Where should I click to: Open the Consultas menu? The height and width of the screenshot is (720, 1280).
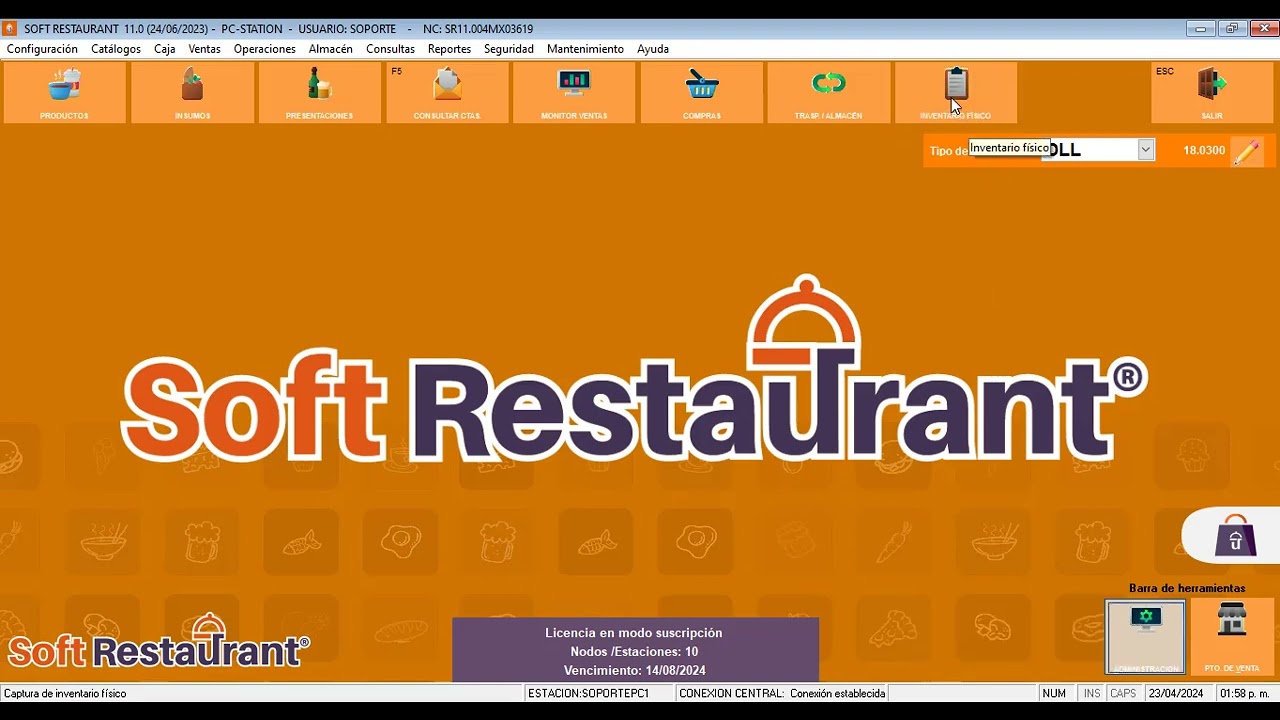click(x=390, y=49)
